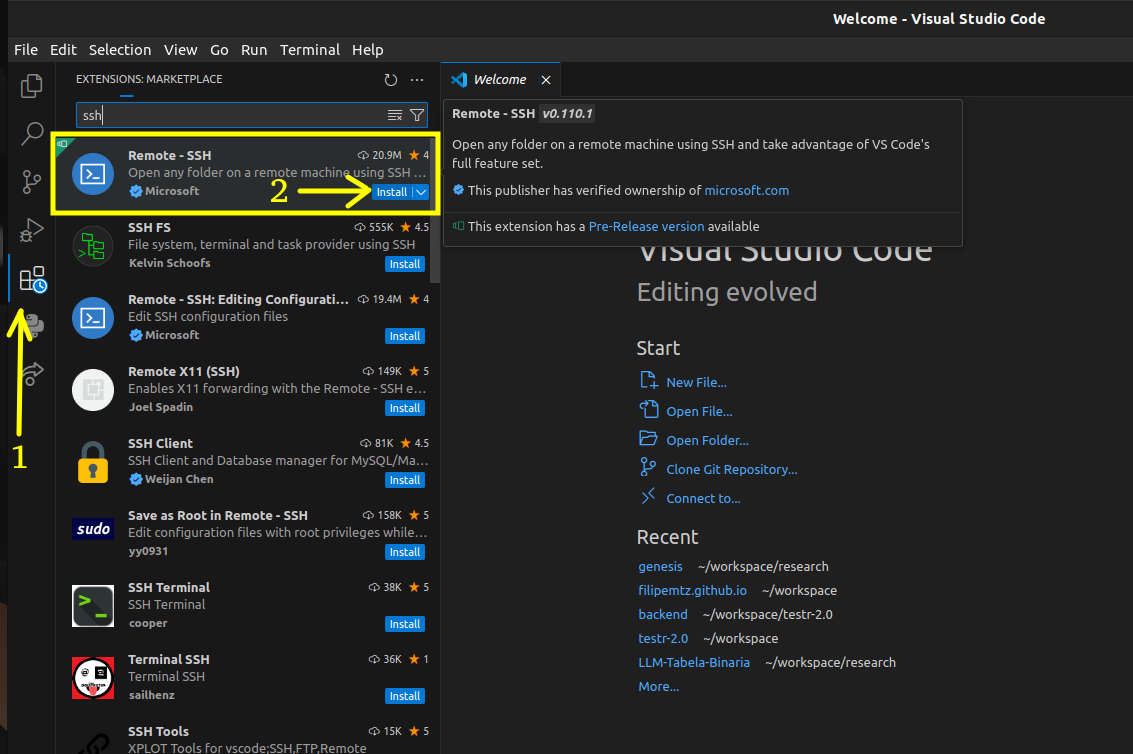The height and width of the screenshot is (754, 1133).
Task: Open the Pre-Release version link
Action: 646,226
